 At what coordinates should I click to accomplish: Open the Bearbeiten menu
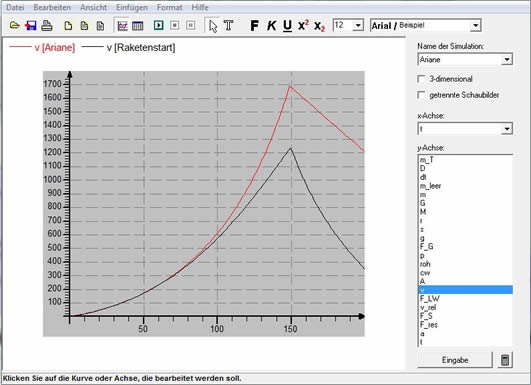pyautogui.click(x=52, y=7)
